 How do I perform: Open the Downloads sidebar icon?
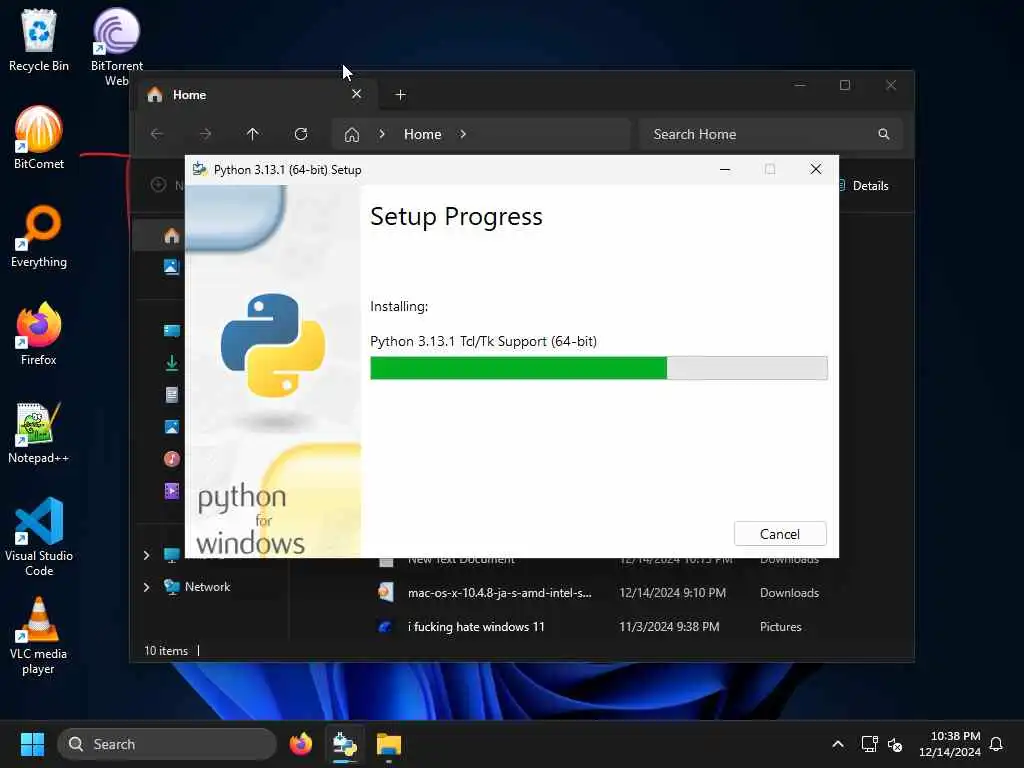pyautogui.click(x=172, y=363)
